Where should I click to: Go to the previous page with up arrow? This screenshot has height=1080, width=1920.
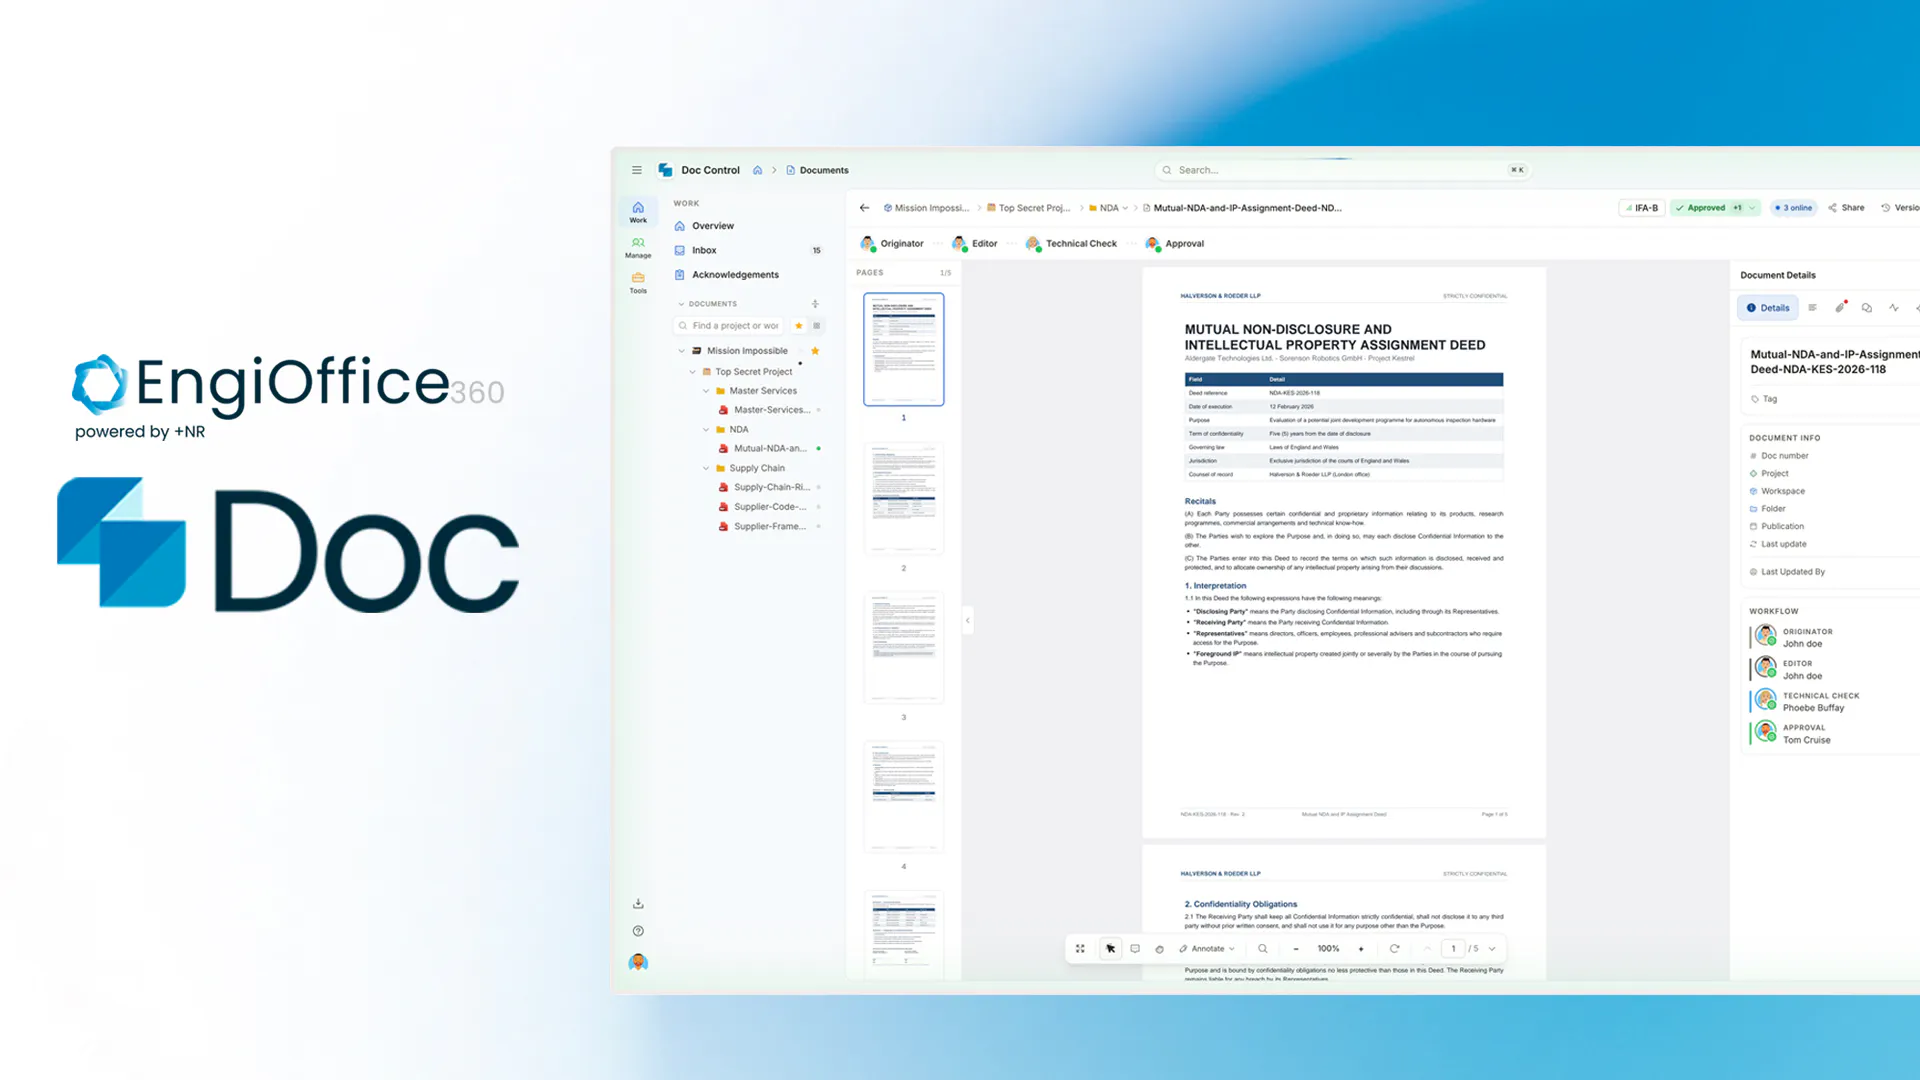coord(1427,949)
